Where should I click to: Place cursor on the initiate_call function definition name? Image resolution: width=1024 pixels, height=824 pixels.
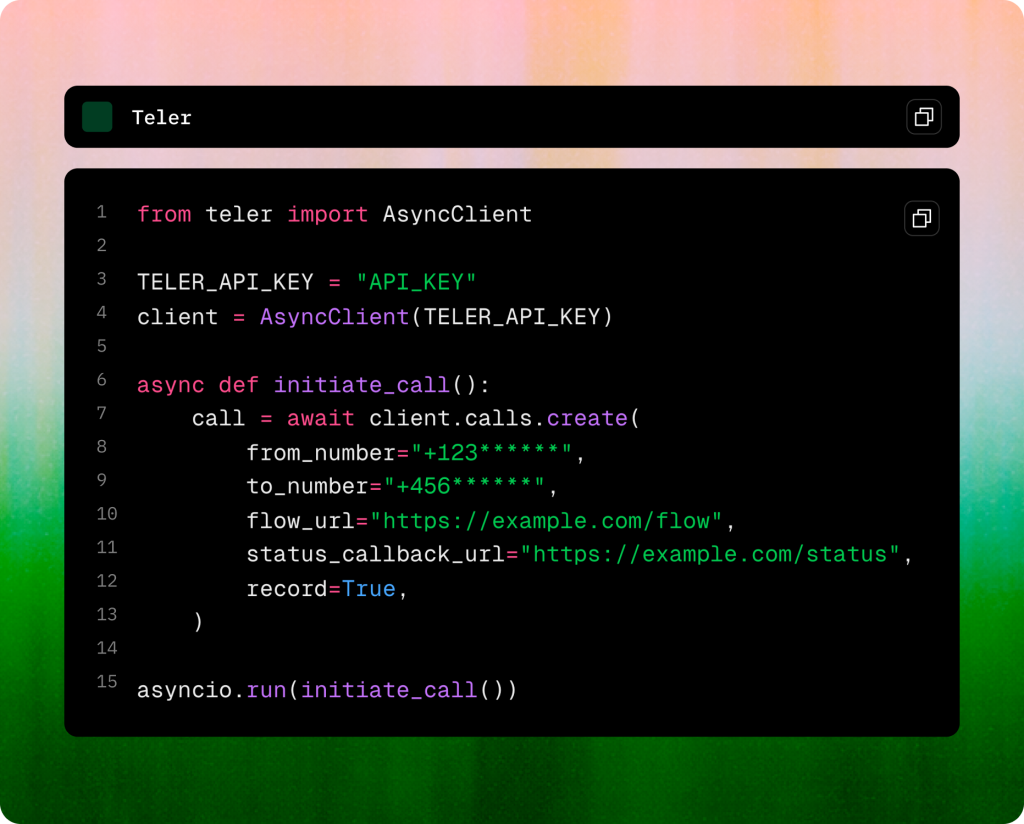click(x=361, y=385)
